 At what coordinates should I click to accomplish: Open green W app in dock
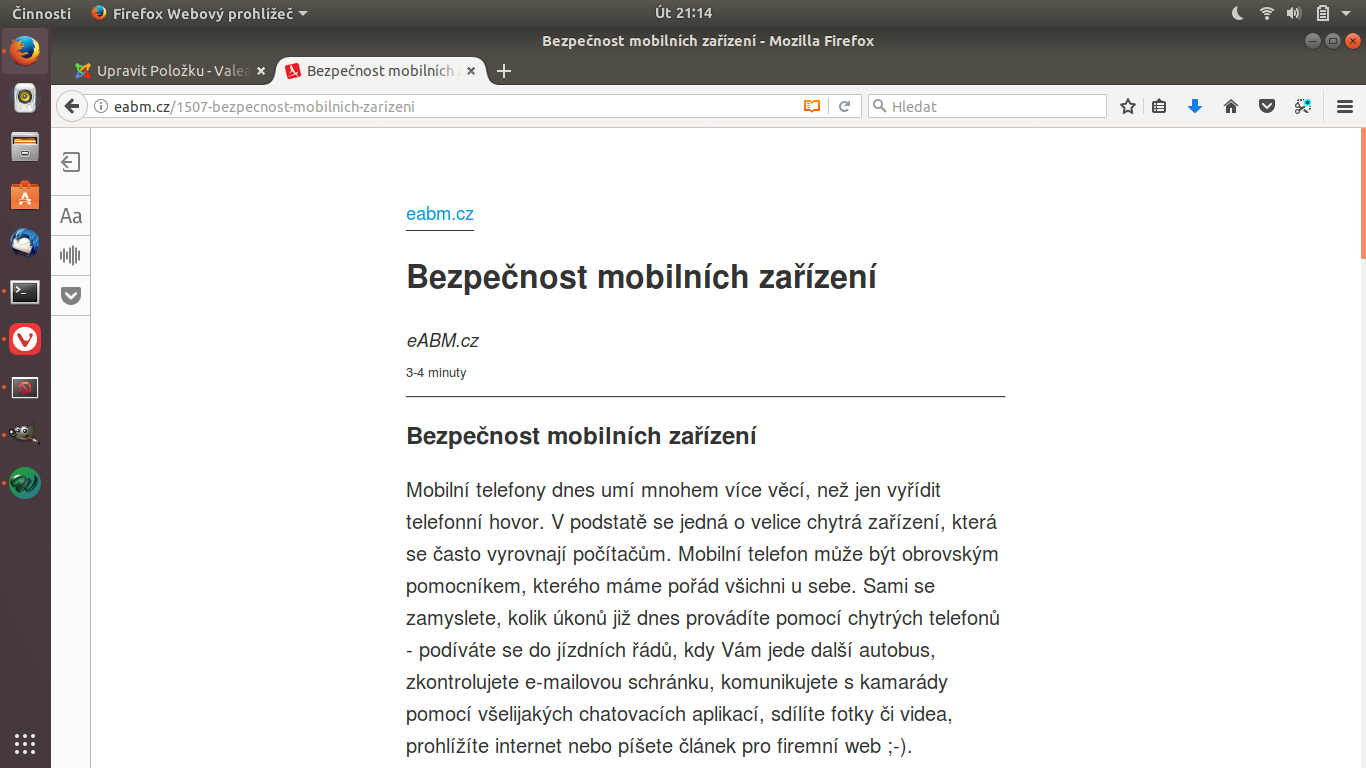(x=25, y=483)
